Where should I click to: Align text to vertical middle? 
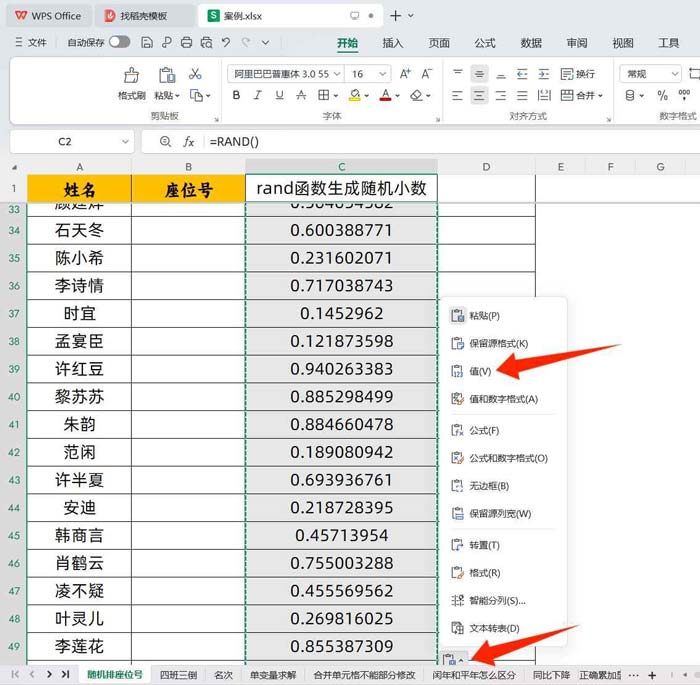pyautogui.click(x=479, y=74)
